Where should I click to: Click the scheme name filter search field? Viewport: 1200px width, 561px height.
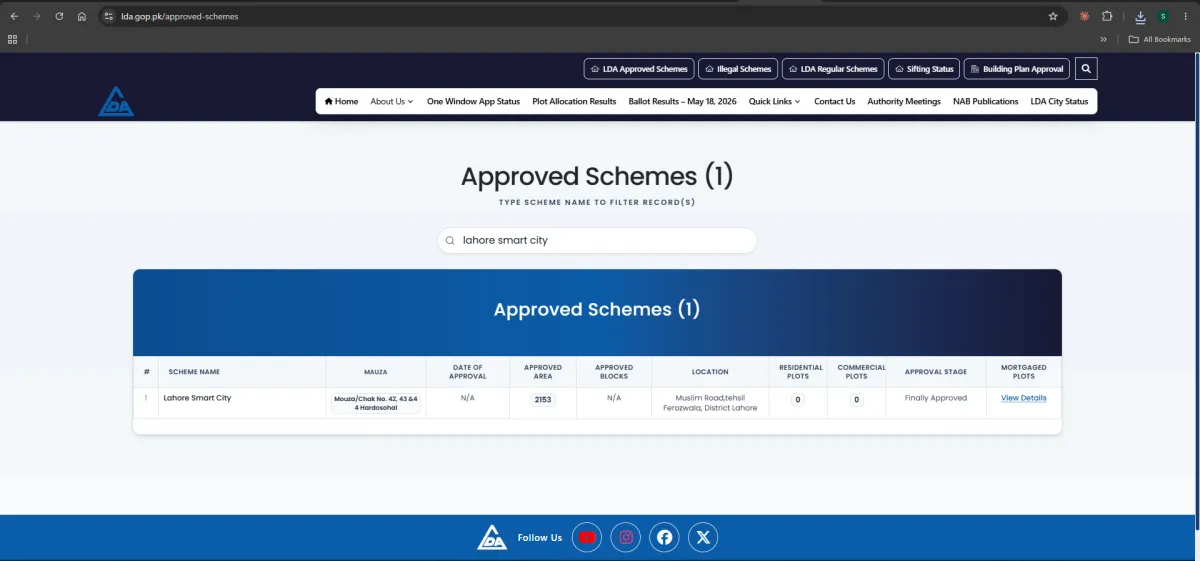coord(597,240)
